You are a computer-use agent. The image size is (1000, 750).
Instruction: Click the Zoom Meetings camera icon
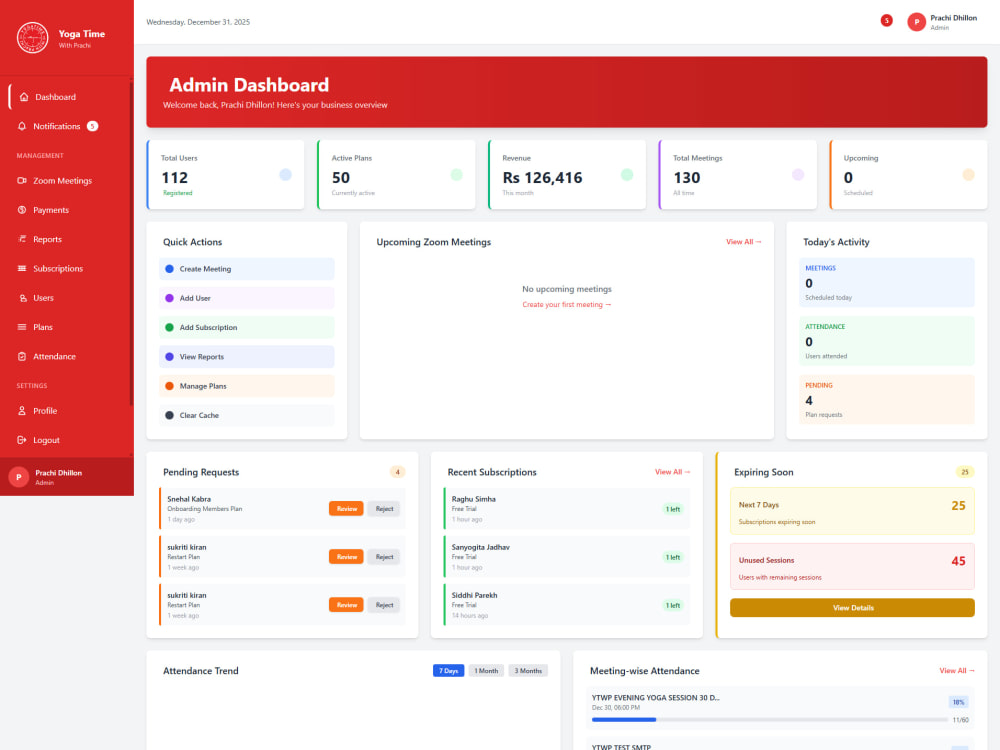tap(22, 180)
